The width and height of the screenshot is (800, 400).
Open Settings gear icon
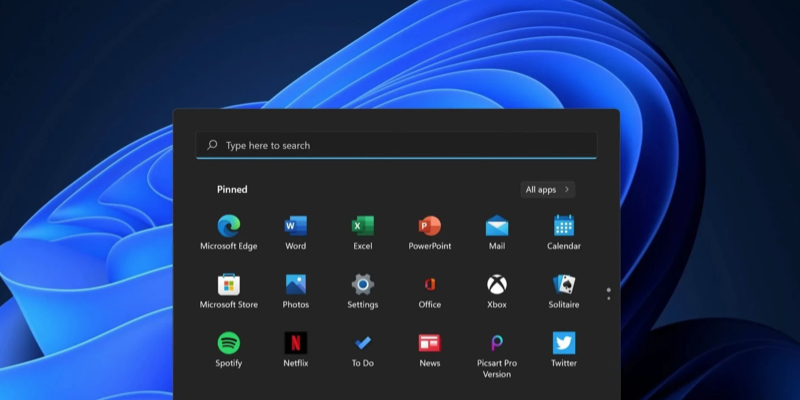point(363,285)
